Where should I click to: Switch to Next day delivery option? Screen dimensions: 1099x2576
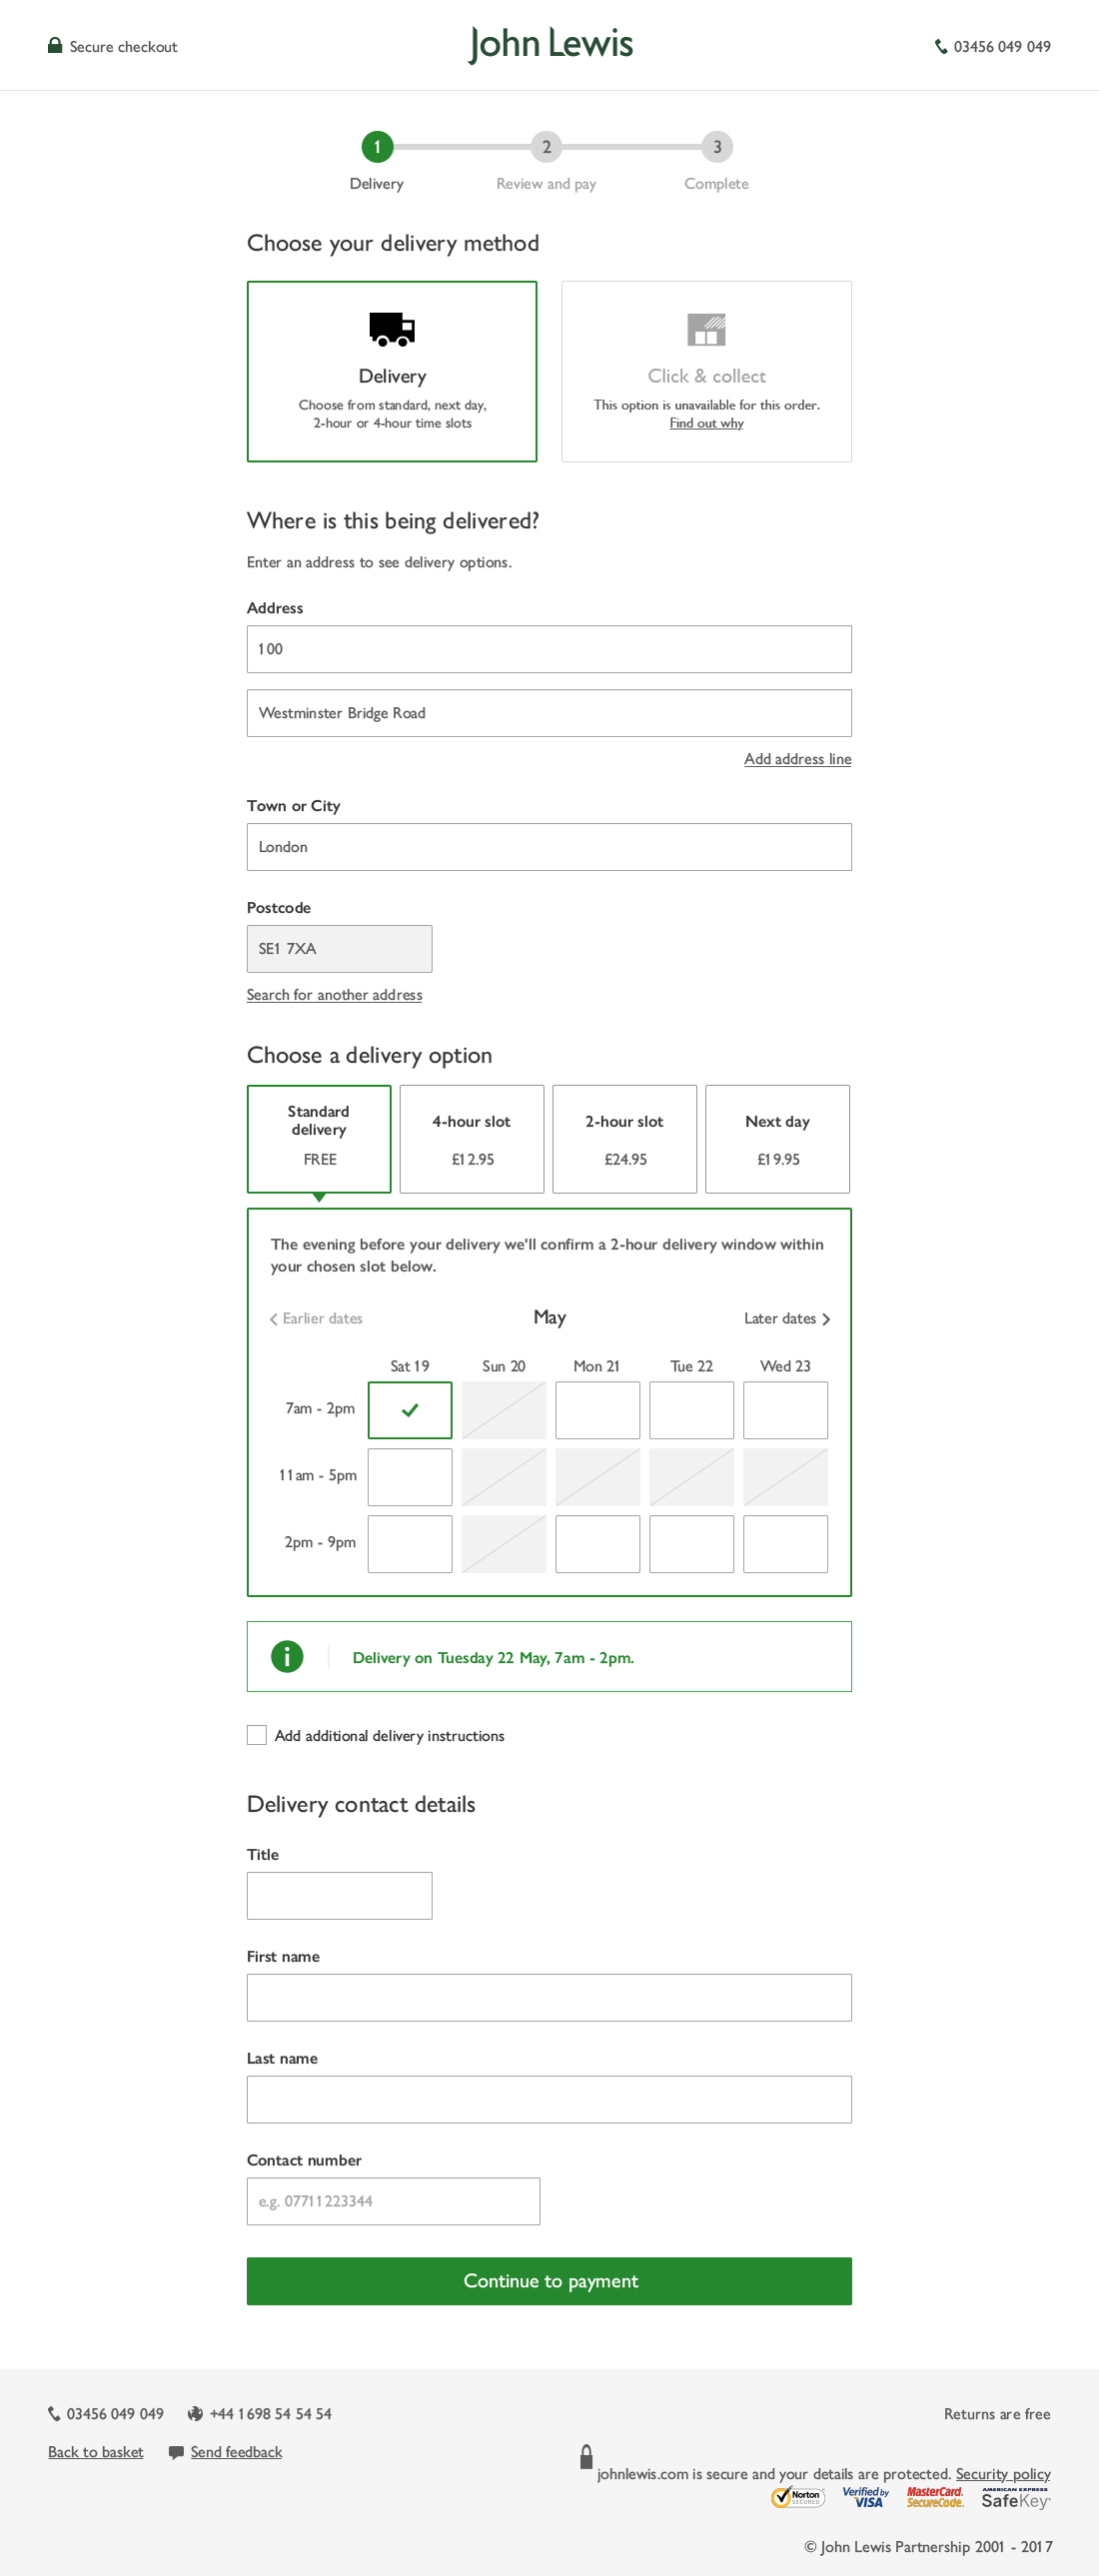coord(777,1139)
